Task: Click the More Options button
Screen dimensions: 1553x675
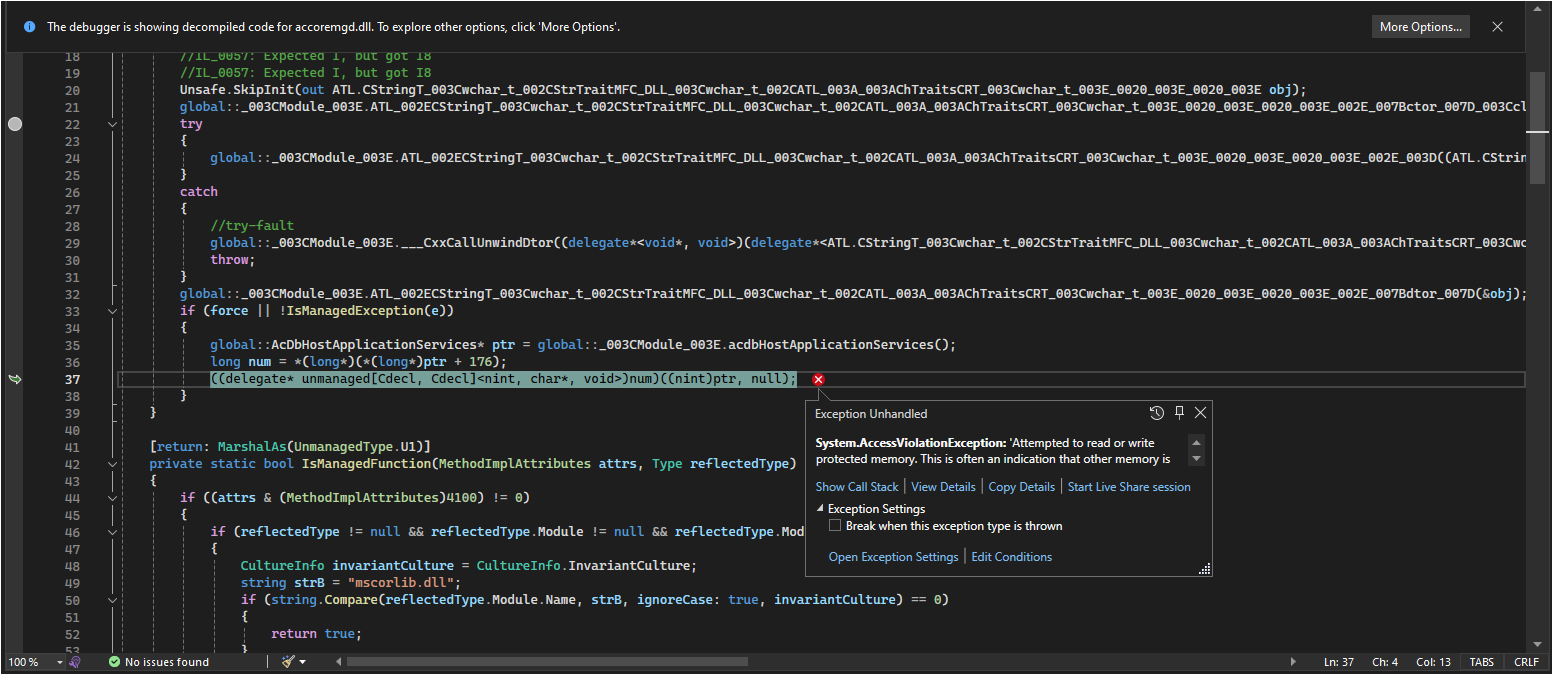Action: pyautogui.click(x=1421, y=26)
